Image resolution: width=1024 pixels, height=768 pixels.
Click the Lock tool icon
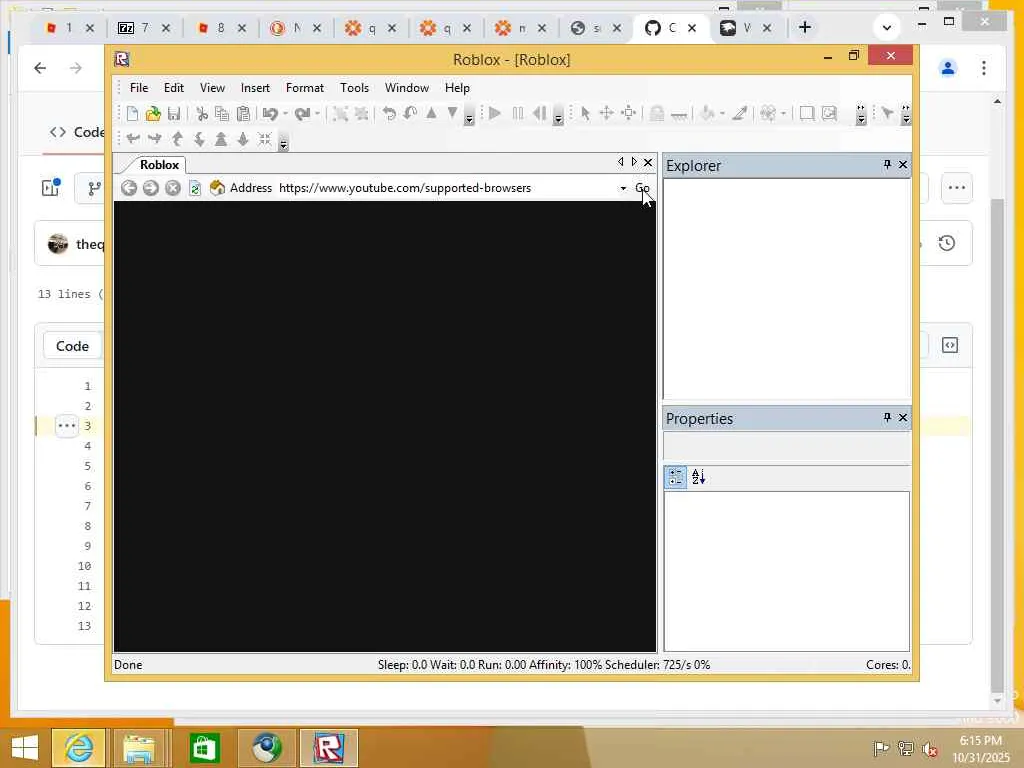coord(657,114)
